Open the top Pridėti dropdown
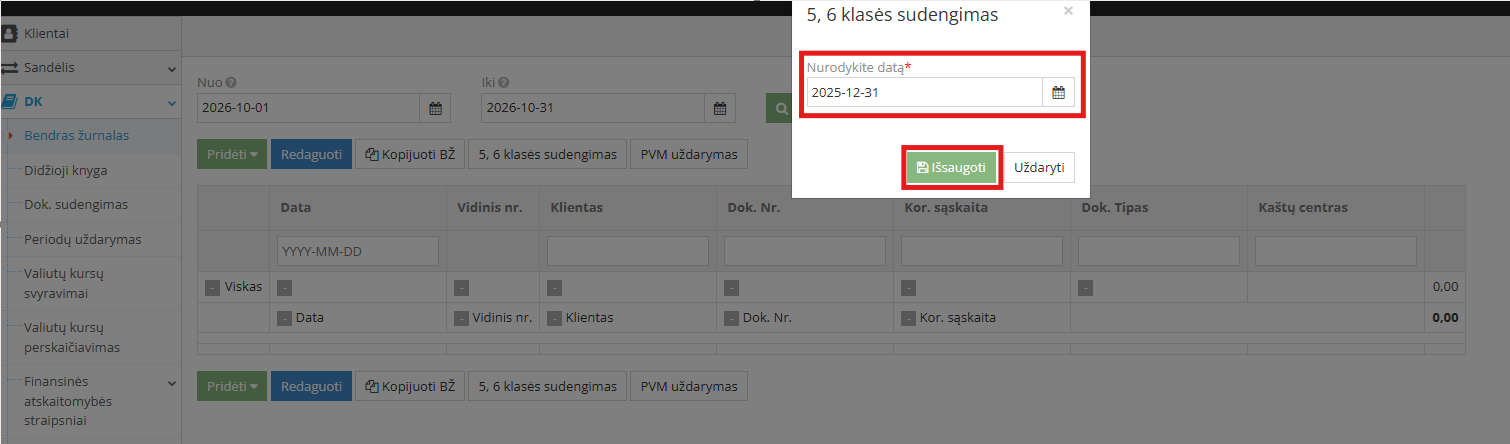The height and width of the screenshot is (444, 1510). click(x=232, y=154)
